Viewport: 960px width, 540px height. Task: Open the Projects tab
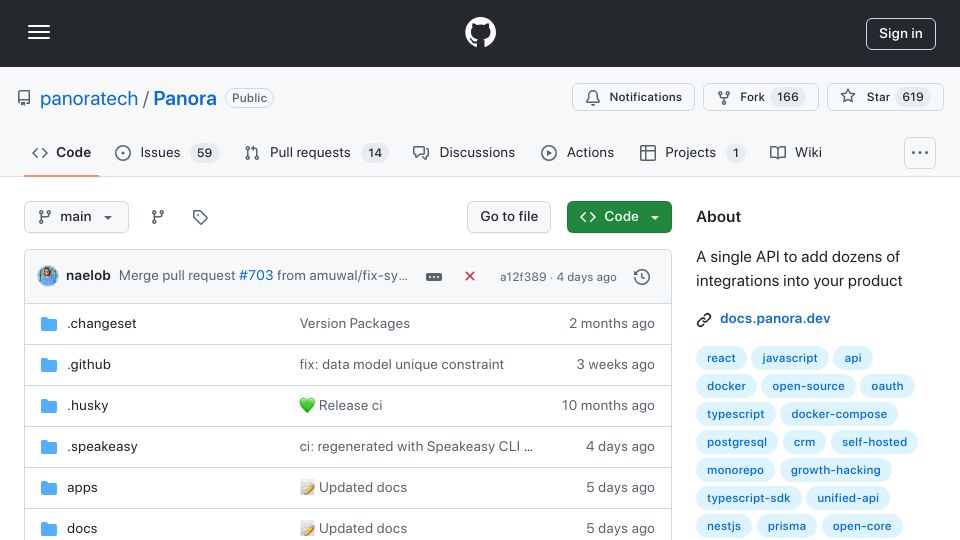pyautogui.click(x=692, y=152)
